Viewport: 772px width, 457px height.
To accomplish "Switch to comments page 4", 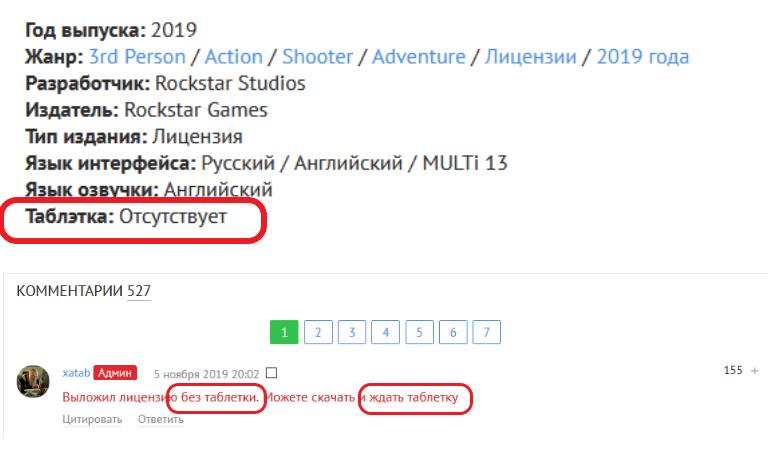I will 386,332.
